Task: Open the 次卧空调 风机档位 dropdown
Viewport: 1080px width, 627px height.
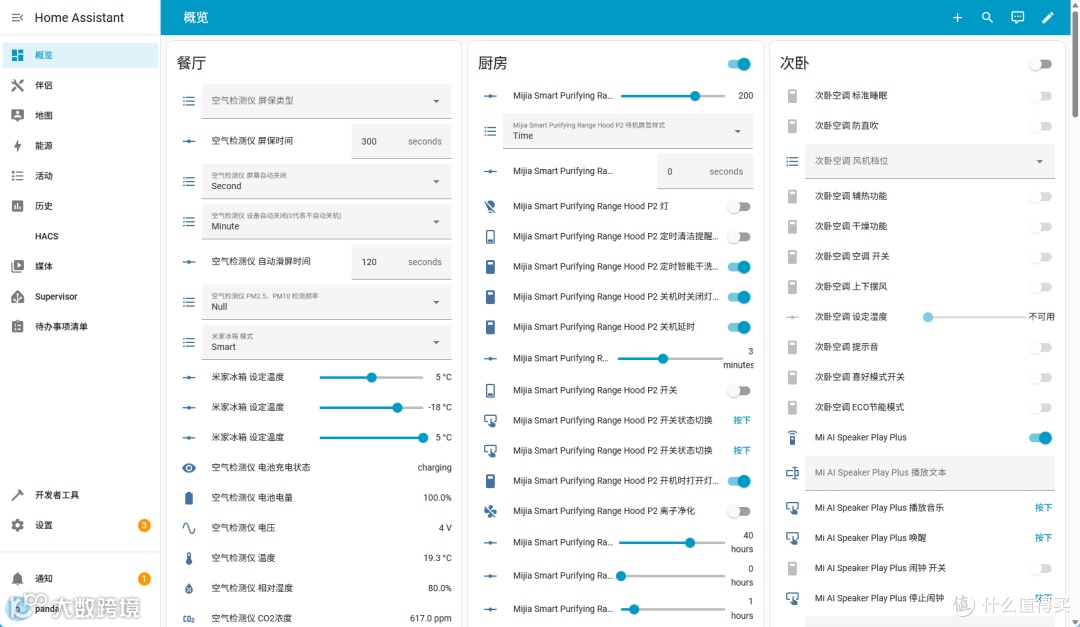Action: [929, 161]
